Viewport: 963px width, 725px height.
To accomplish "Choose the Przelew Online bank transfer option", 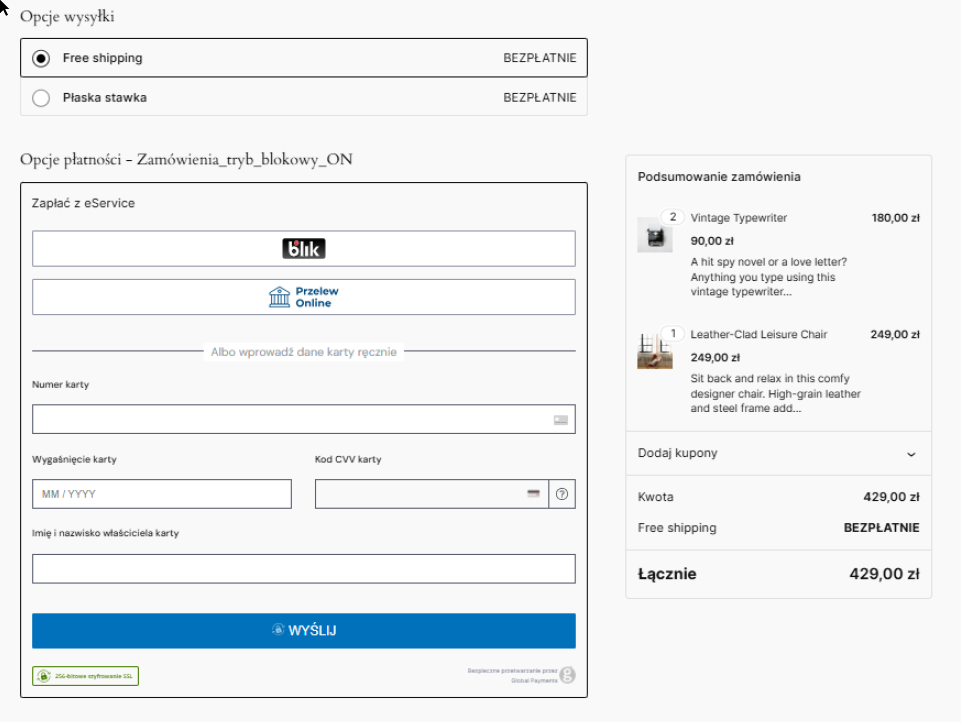I will (x=304, y=297).
